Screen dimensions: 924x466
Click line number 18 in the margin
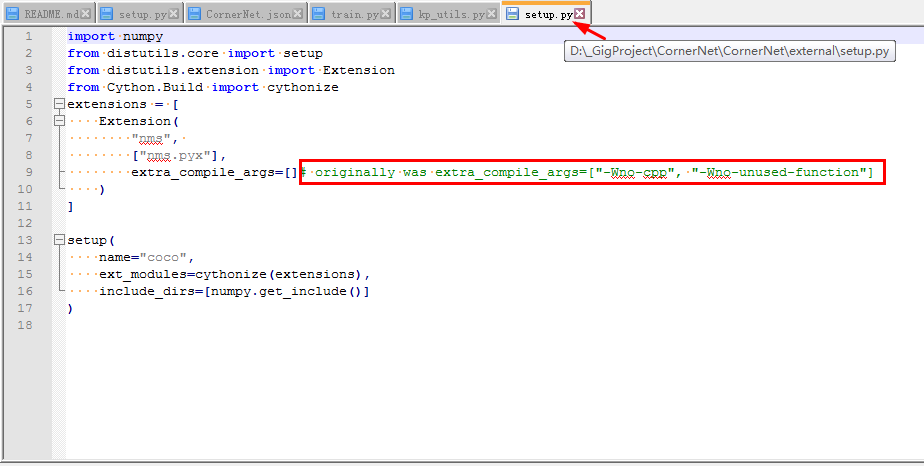[25, 325]
